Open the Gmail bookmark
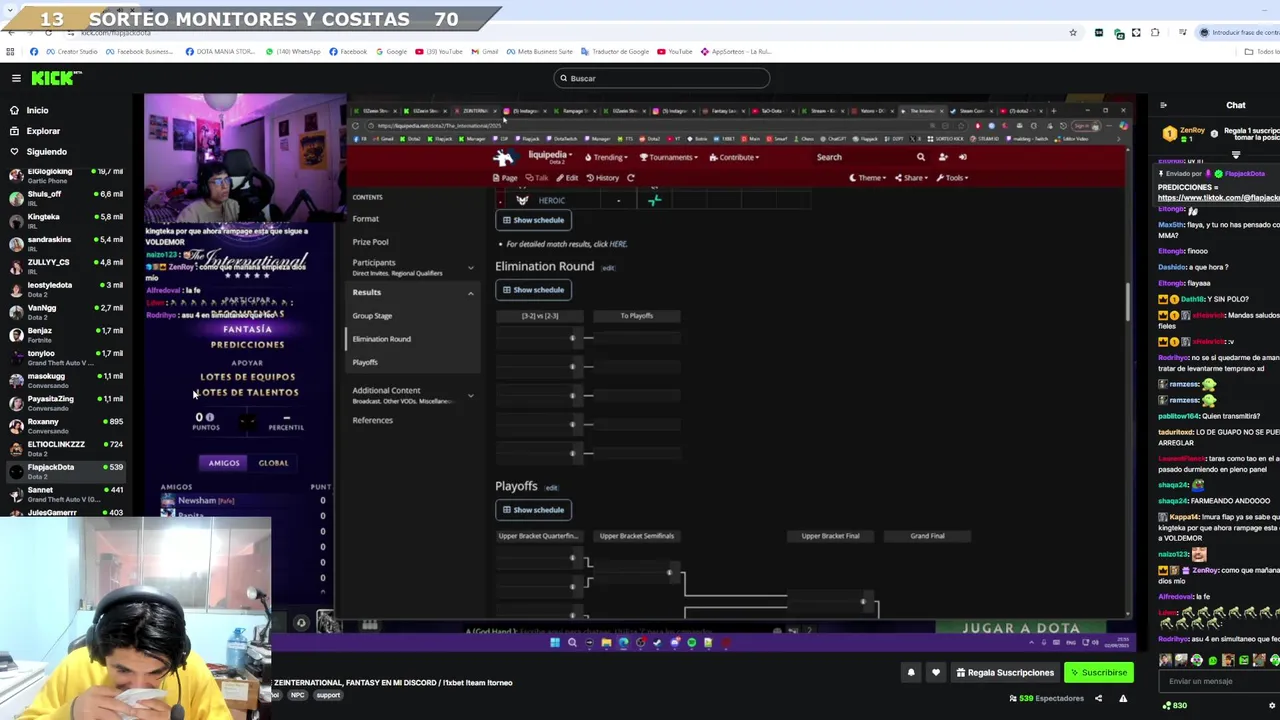Screen dimensions: 1280x720 tap(485, 52)
